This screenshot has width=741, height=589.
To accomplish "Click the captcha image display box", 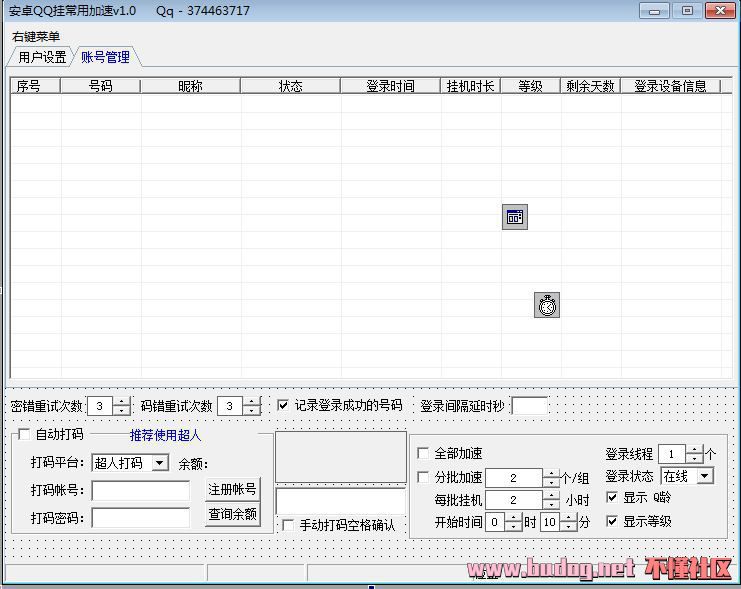I will pyautogui.click(x=341, y=457).
